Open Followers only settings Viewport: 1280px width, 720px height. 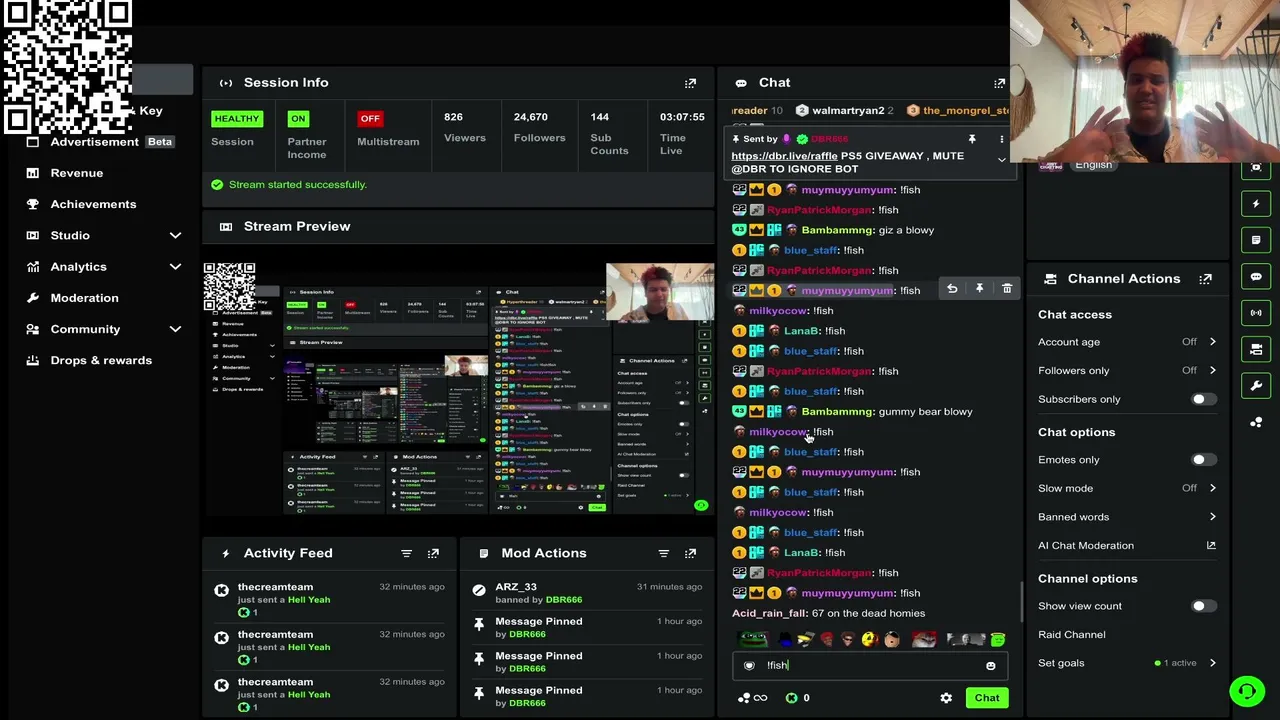tap(1127, 371)
